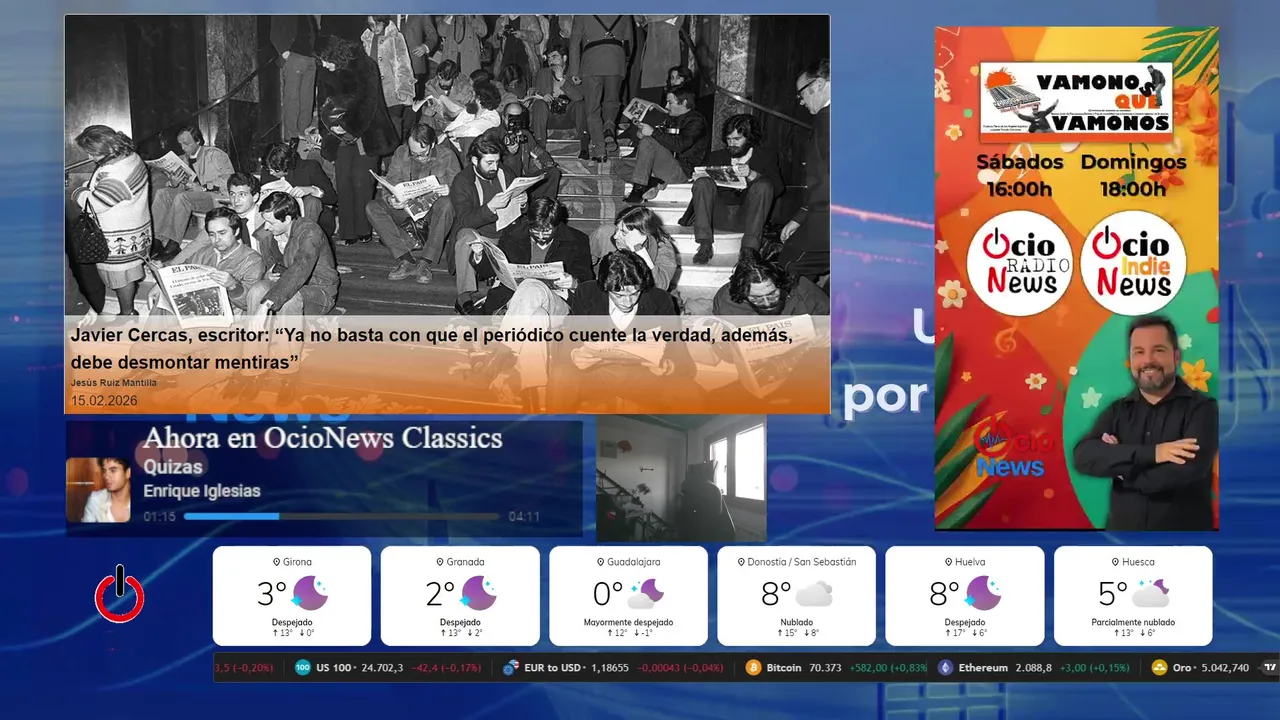Screen dimensions: 1280x720
Task: Click Sábados 16:00h schedule text
Action: 1019,174
